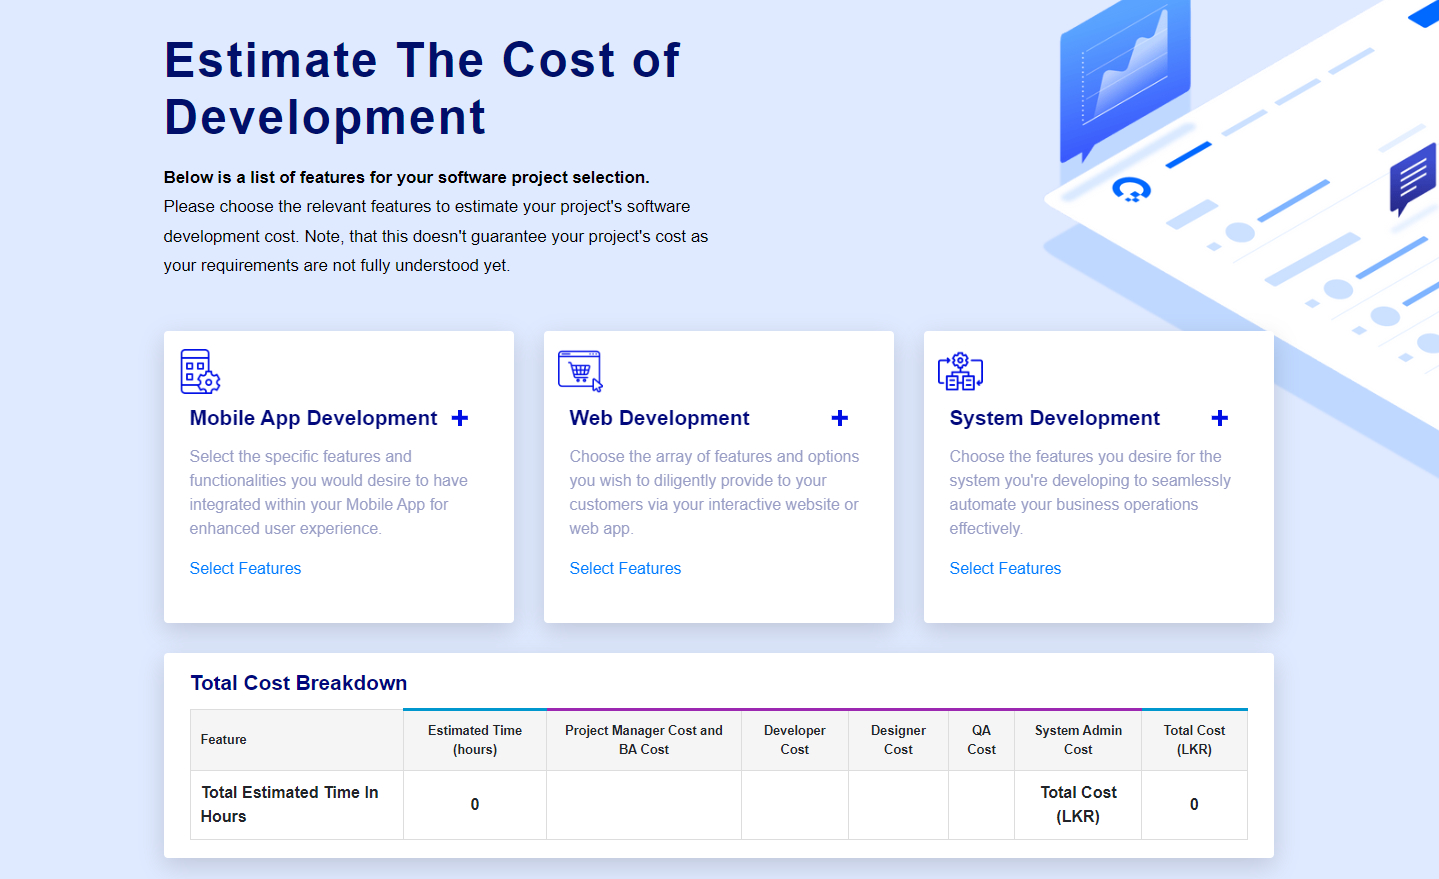1439x879 pixels.
Task: Click the circular arrows icon in the illustration
Action: click(x=1132, y=190)
